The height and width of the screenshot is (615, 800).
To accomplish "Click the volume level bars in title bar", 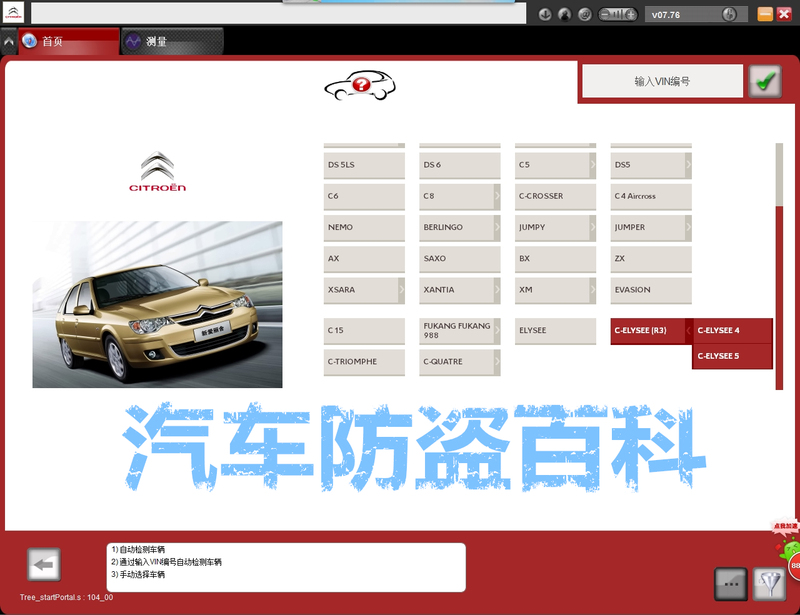I will [618, 14].
